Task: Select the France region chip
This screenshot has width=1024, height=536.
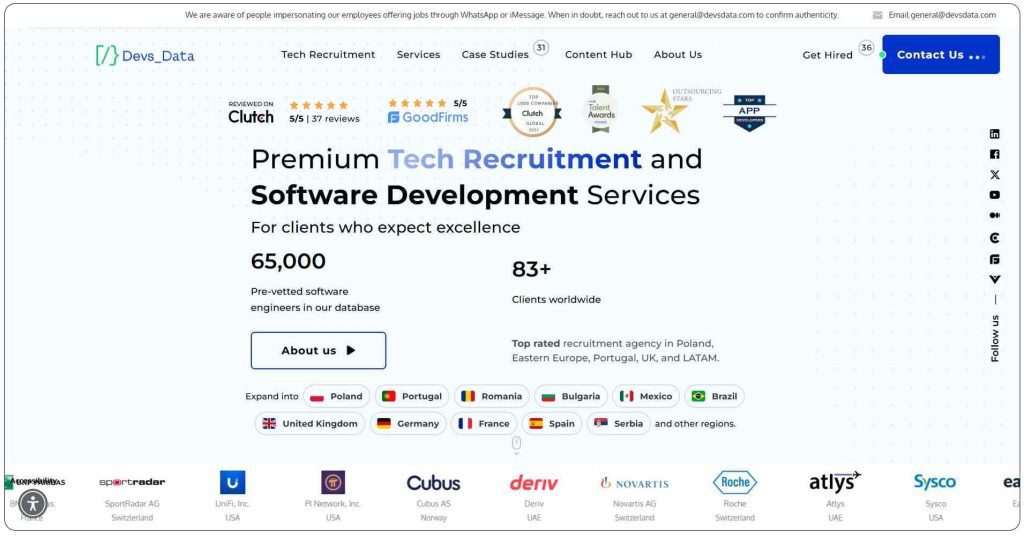Action: (x=484, y=424)
